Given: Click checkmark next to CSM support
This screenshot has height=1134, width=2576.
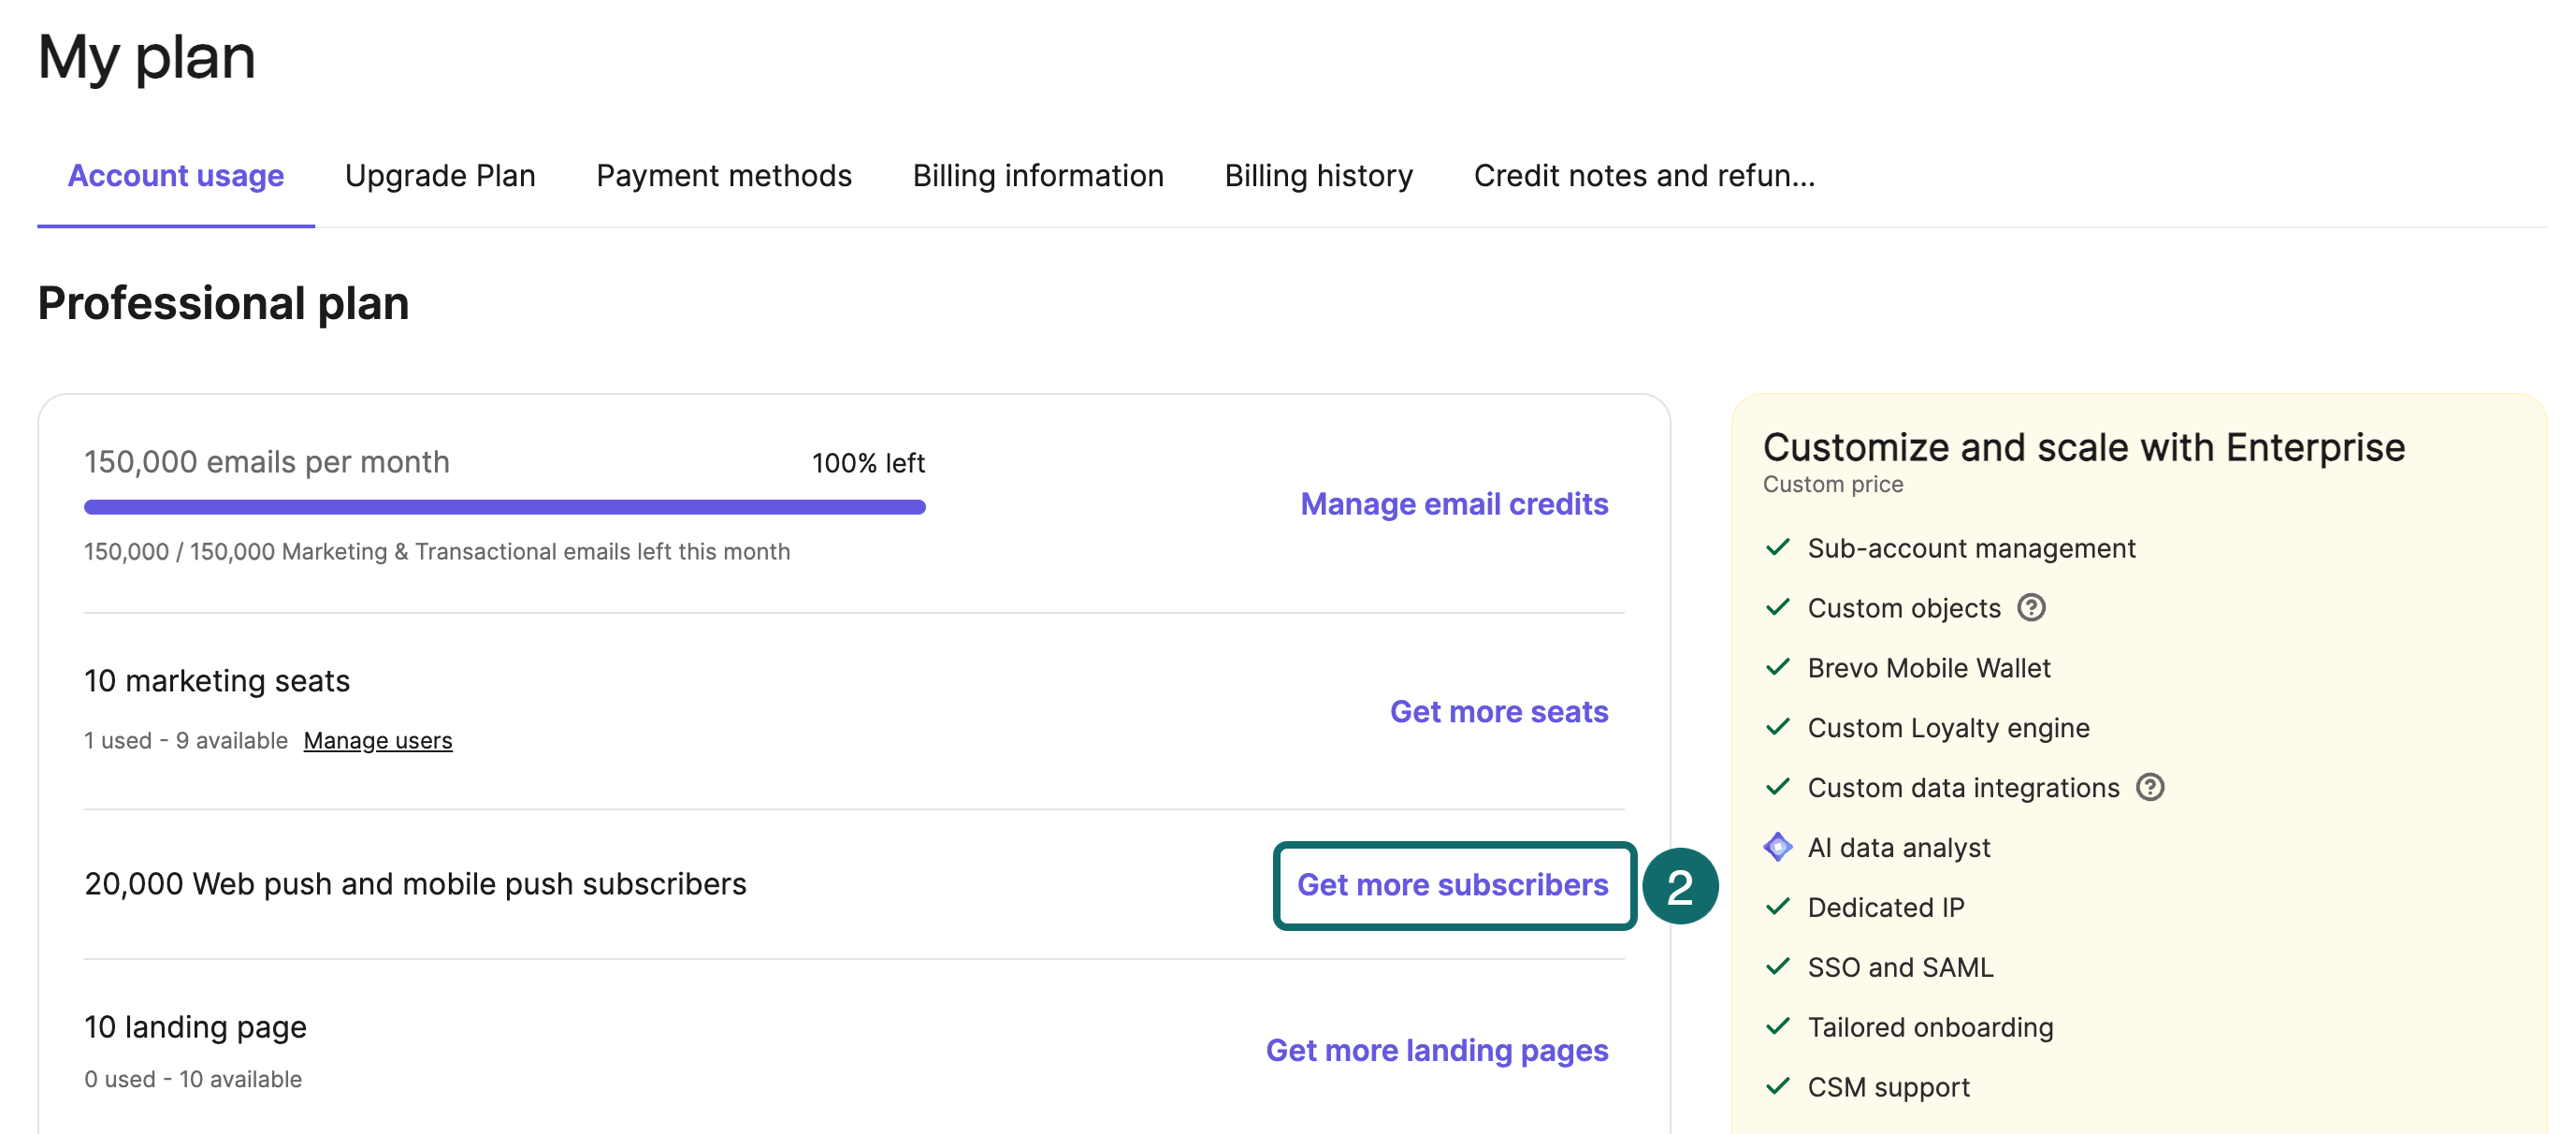Looking at the screenshot, I should pyautogui.click(x=1777, y=1087).
